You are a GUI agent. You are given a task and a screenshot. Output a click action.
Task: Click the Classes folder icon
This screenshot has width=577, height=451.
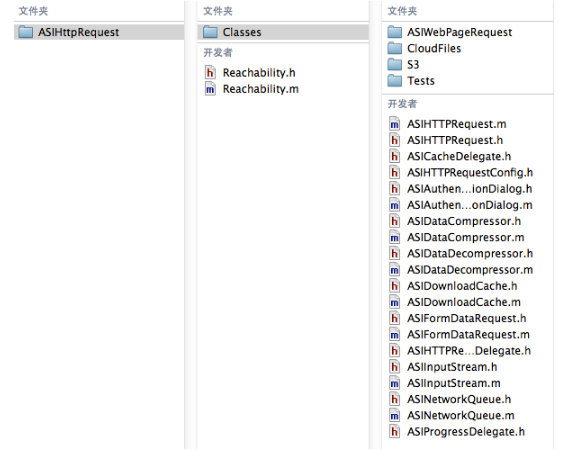pos(210,32)
